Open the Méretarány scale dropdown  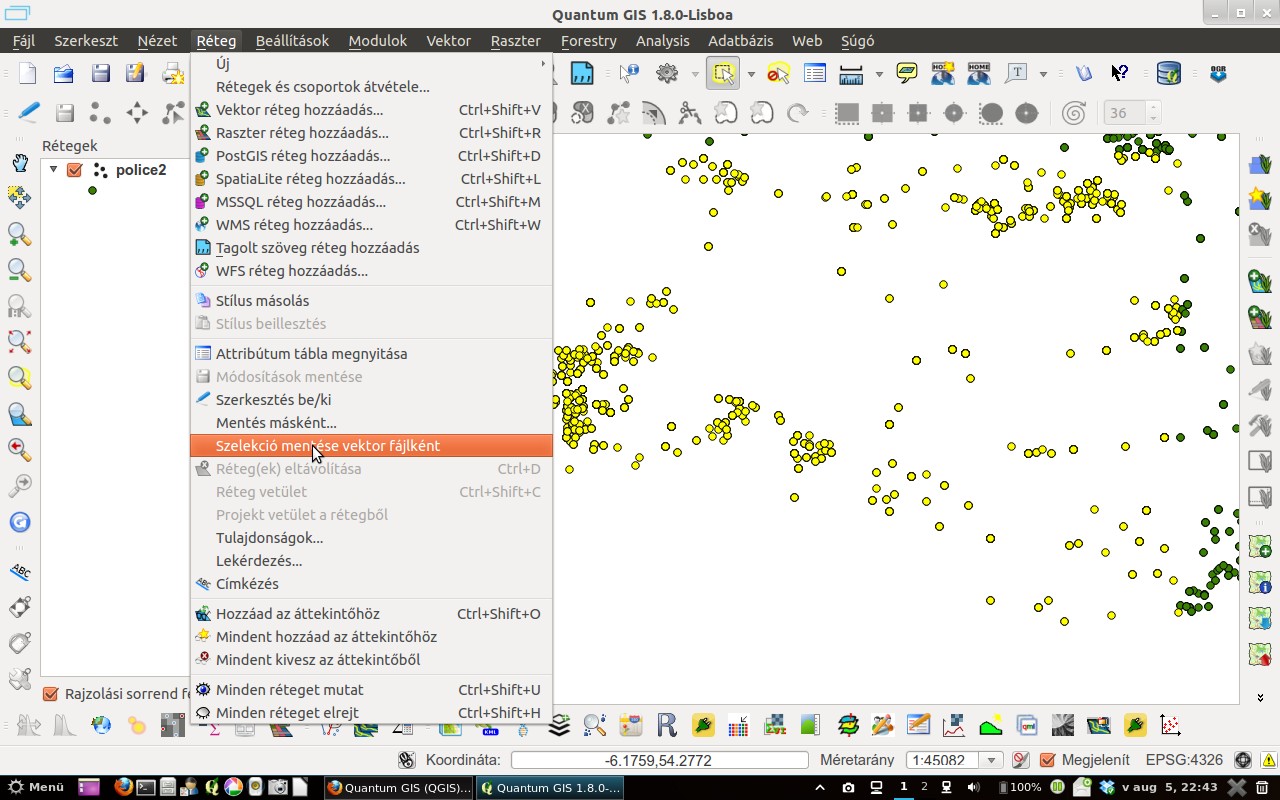(x=991, y=760)
